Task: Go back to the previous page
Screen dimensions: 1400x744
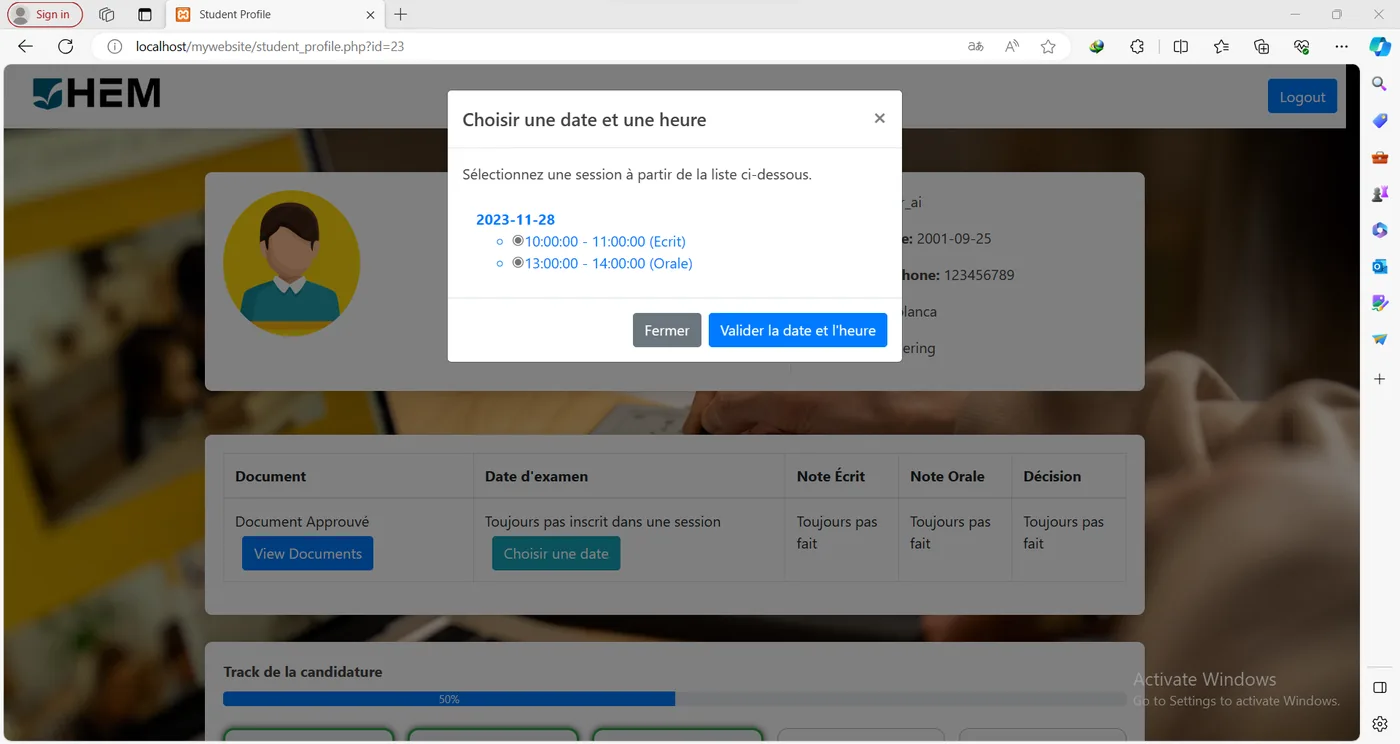Action: coord(26,46)
